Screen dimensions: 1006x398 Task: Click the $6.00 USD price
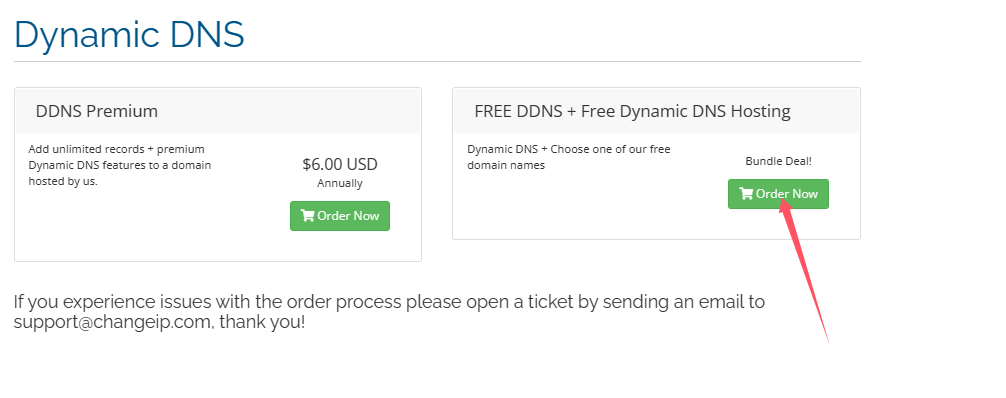[340, 165]
